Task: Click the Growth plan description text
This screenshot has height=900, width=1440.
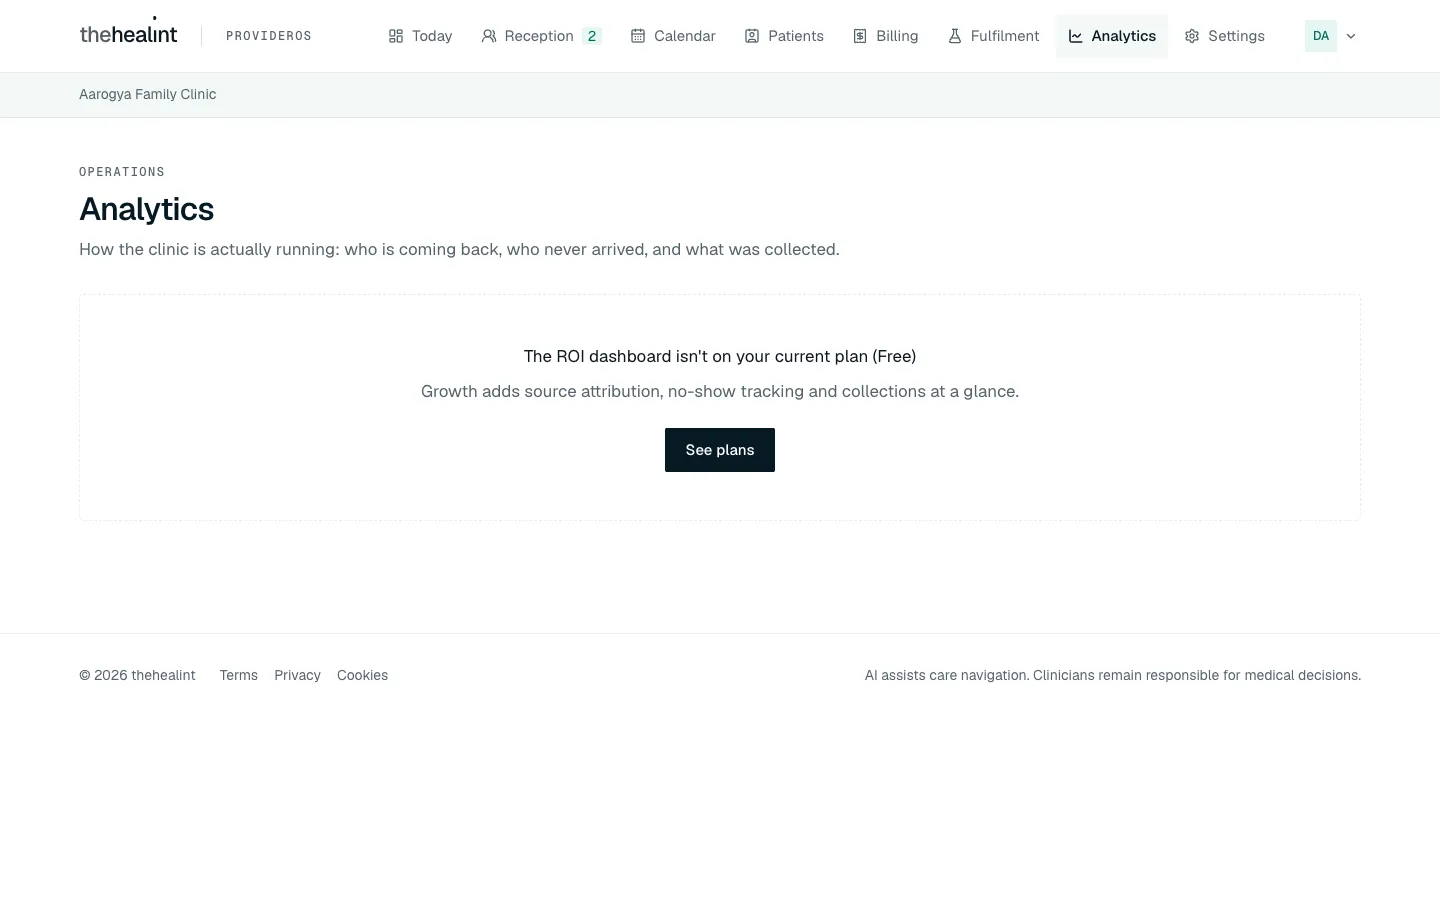Action: point(720,391)
